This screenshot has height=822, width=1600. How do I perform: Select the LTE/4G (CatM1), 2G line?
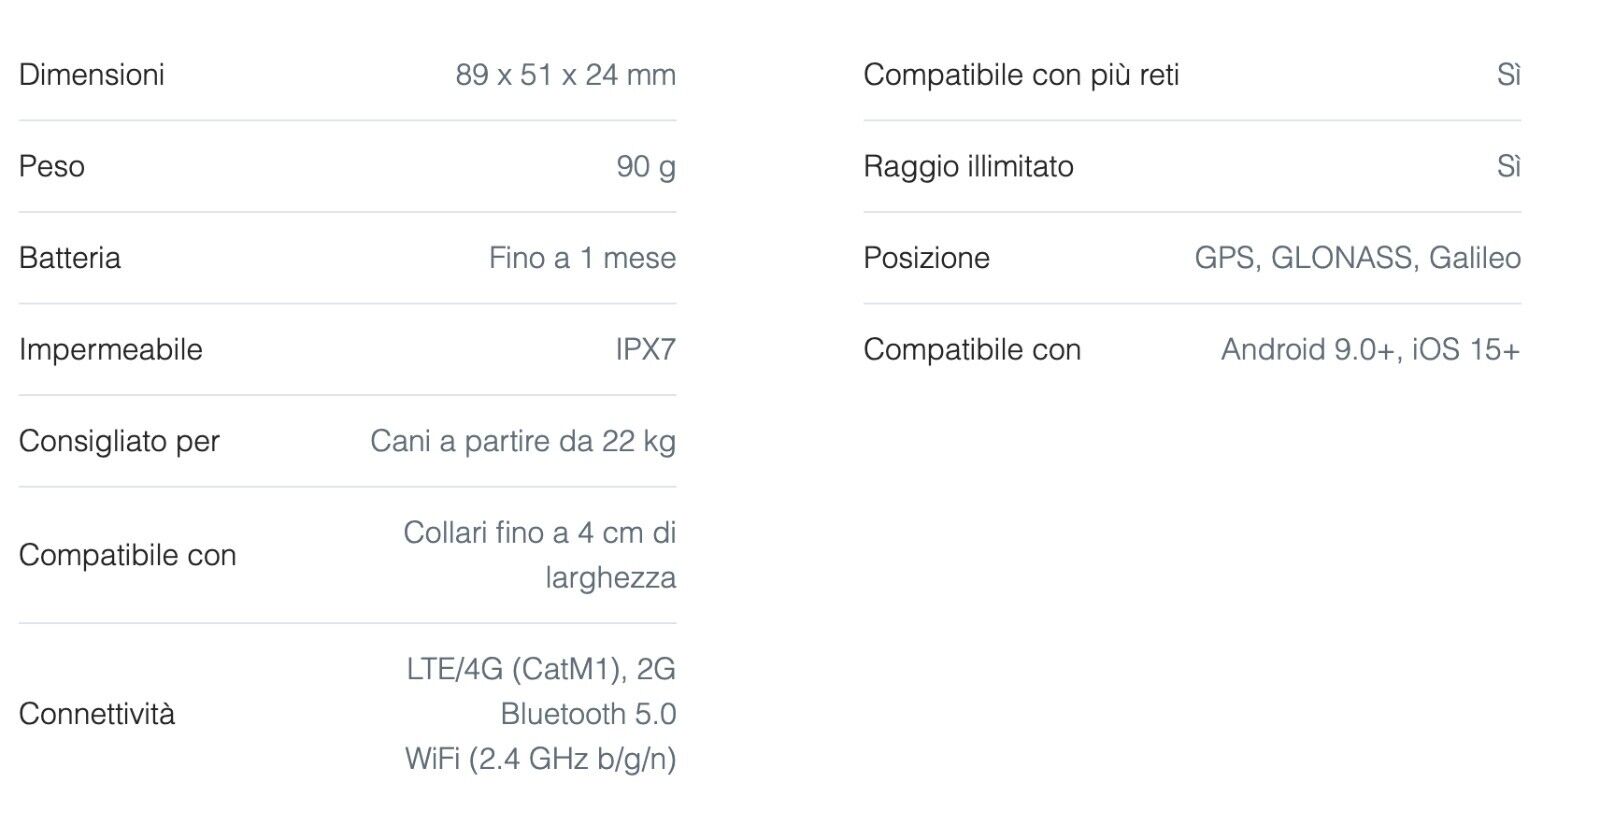click(541, 669)
